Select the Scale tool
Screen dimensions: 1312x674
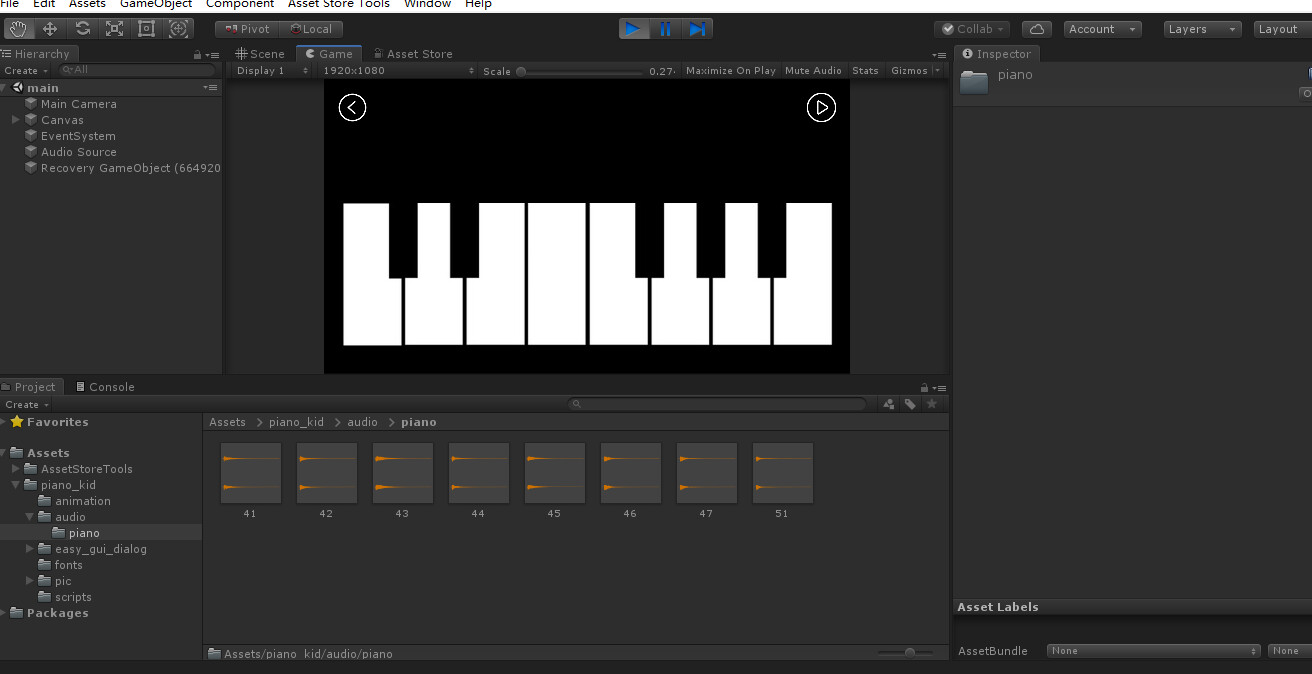click(x=114, y=28)
